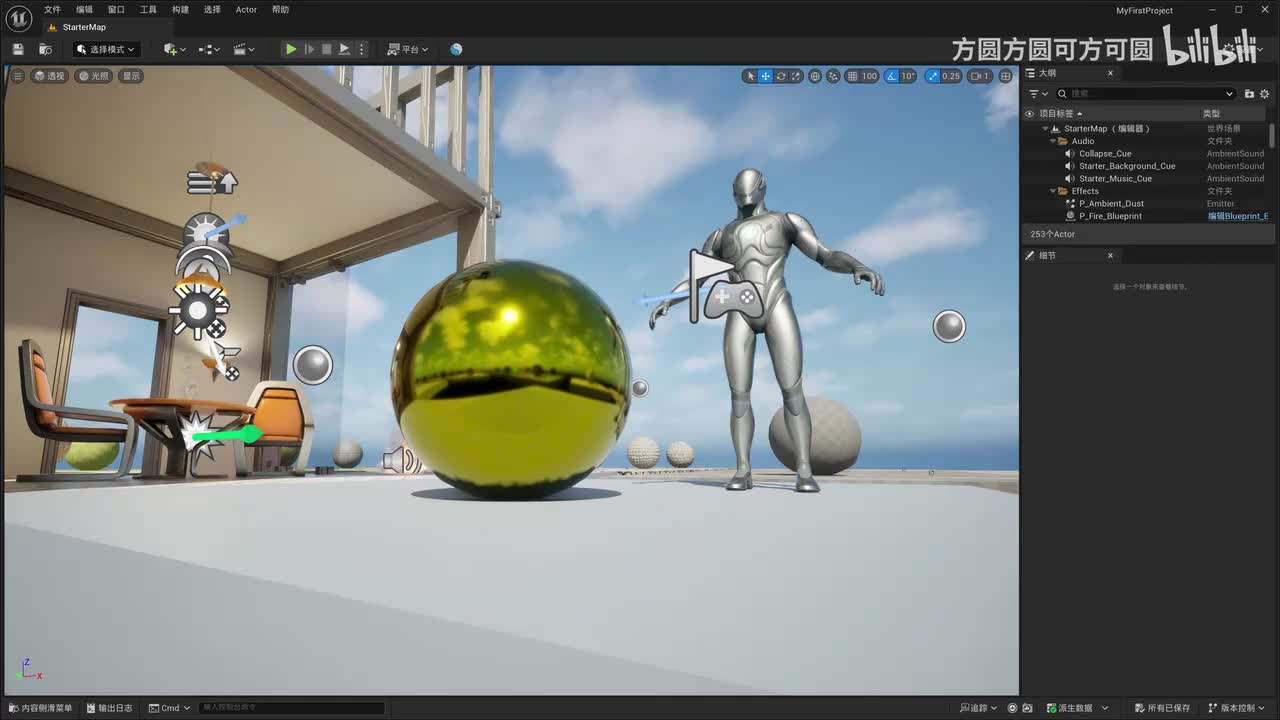Screen dimensions: 1280x720
Task: Sort by 项目标签 column header
Action: click(1057, 114)
